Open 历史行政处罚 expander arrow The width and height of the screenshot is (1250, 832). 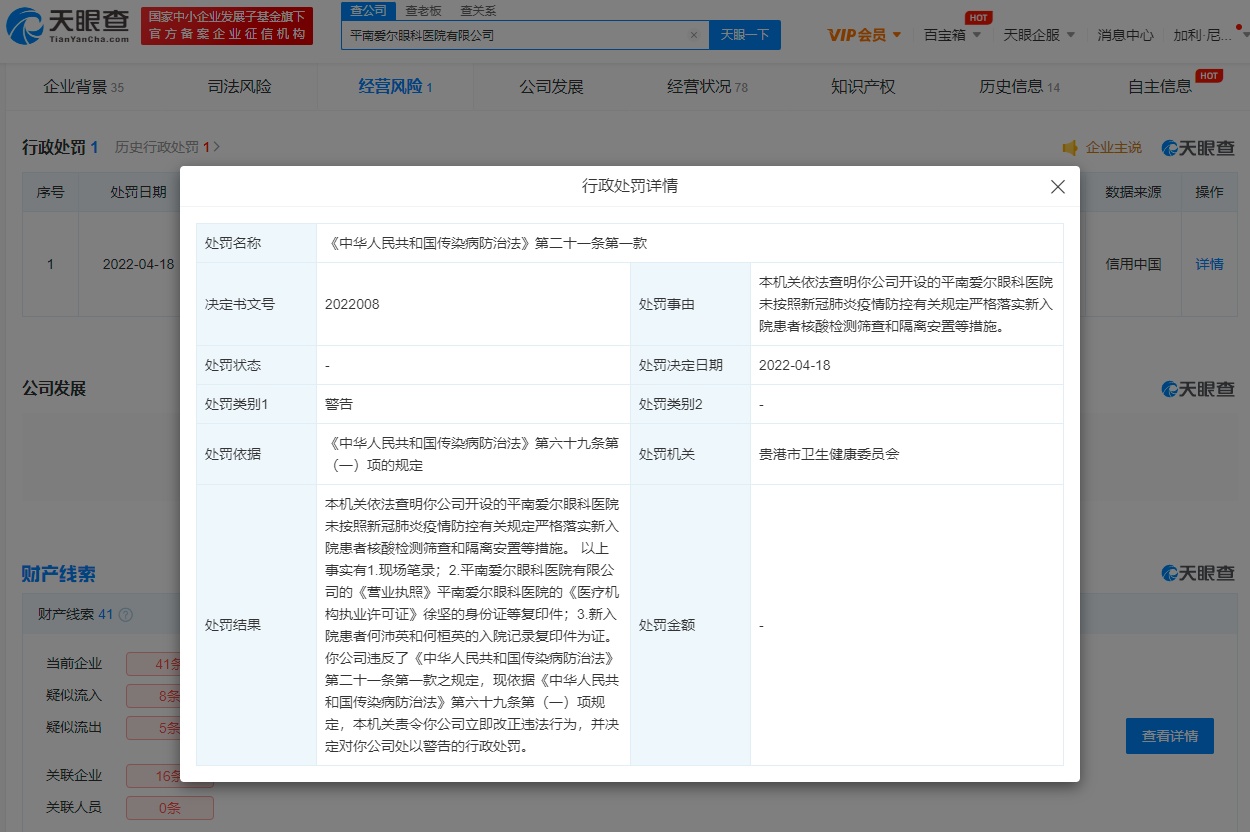pos(217,147)
